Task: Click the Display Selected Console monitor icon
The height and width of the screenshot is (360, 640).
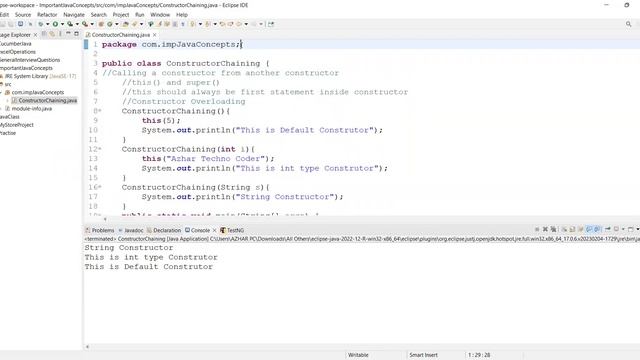Action: click(x=616, y=229)
